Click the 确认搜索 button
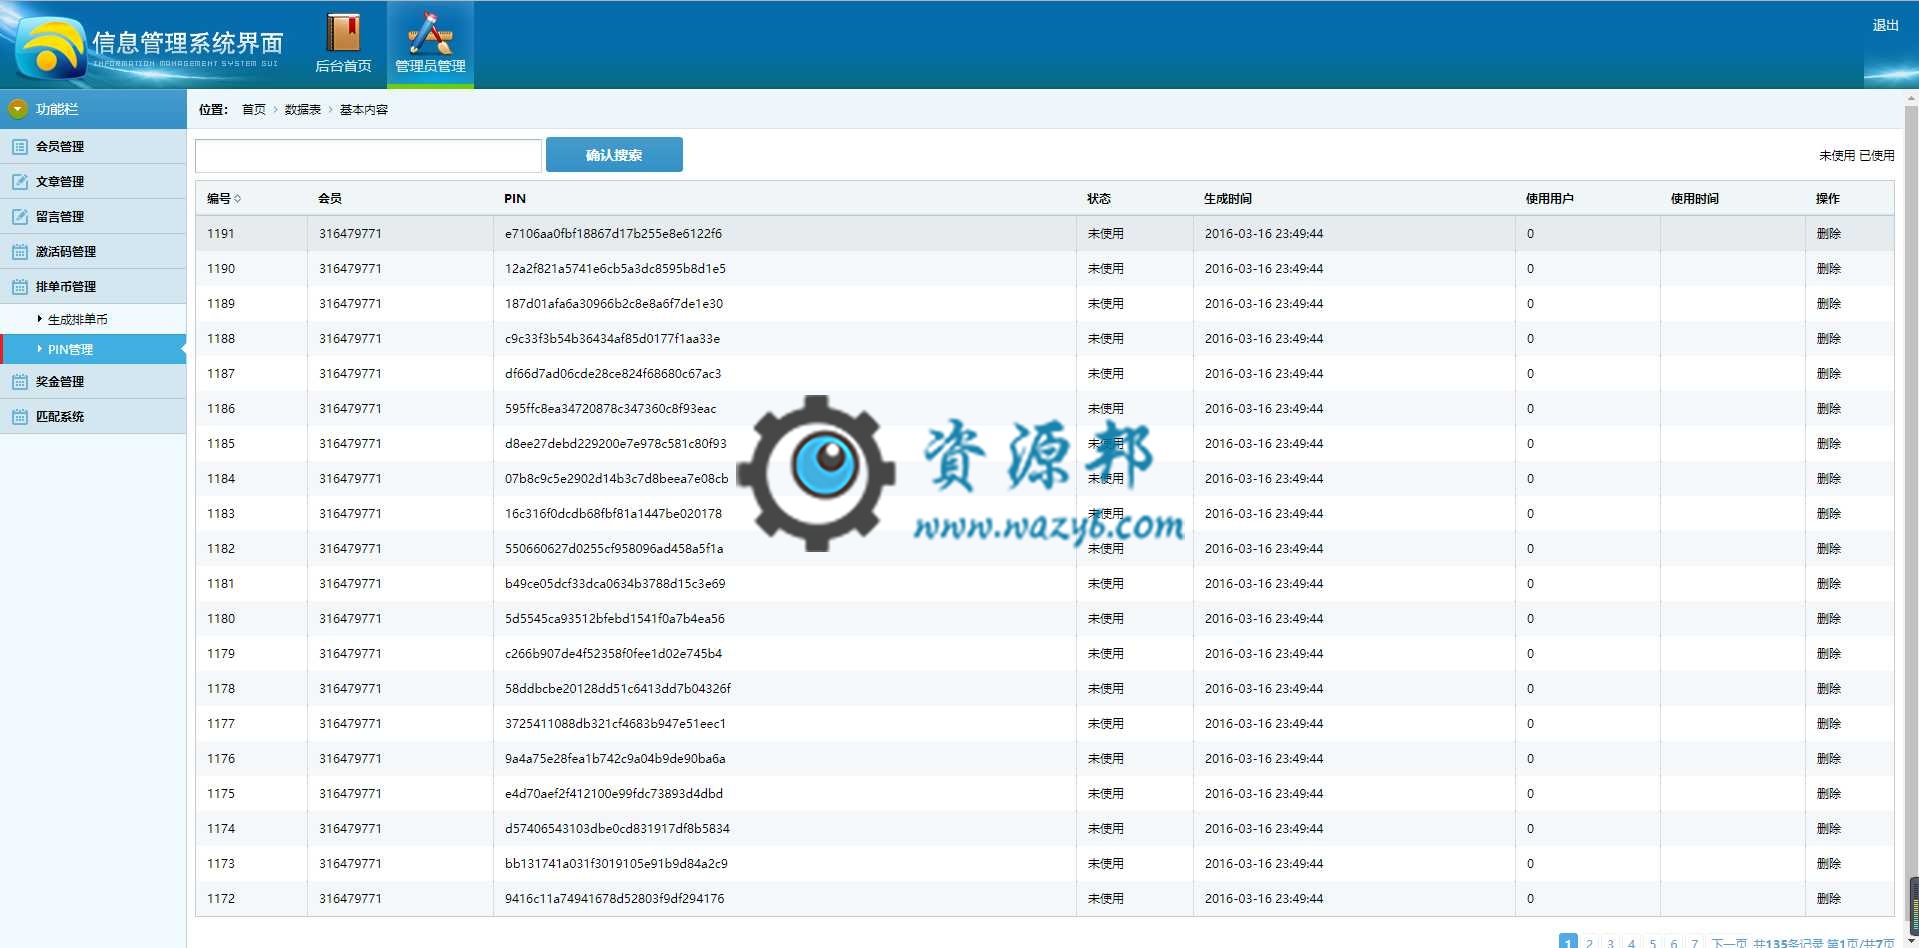This screenshot has height=948, width=1919. 614,155
